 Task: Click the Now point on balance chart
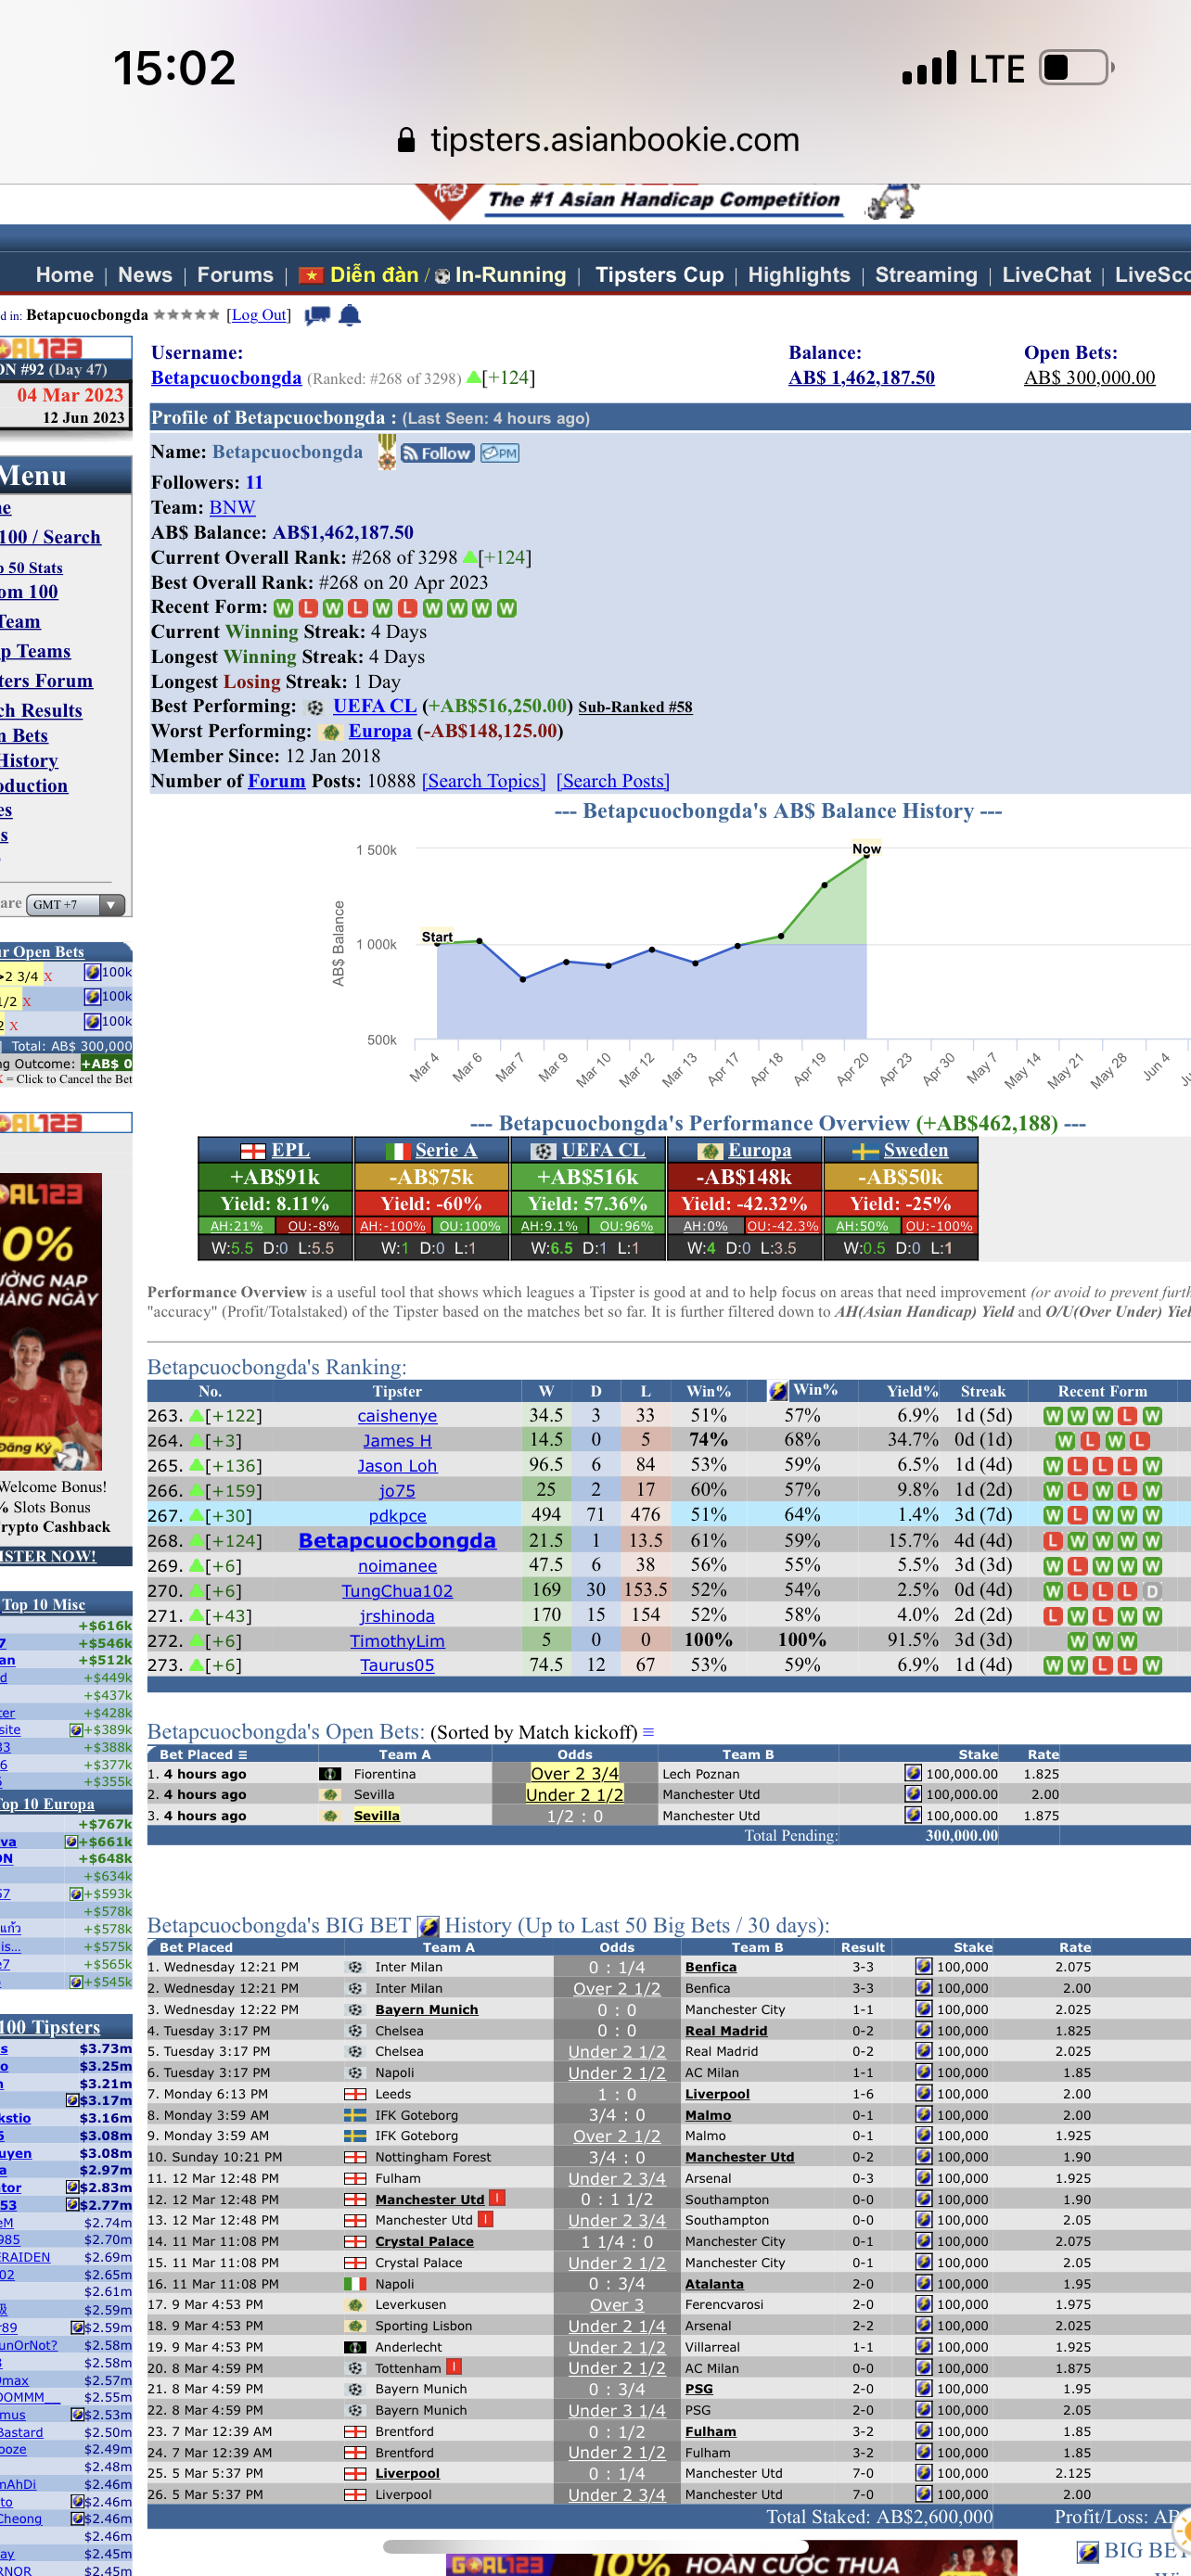[866, 856]
